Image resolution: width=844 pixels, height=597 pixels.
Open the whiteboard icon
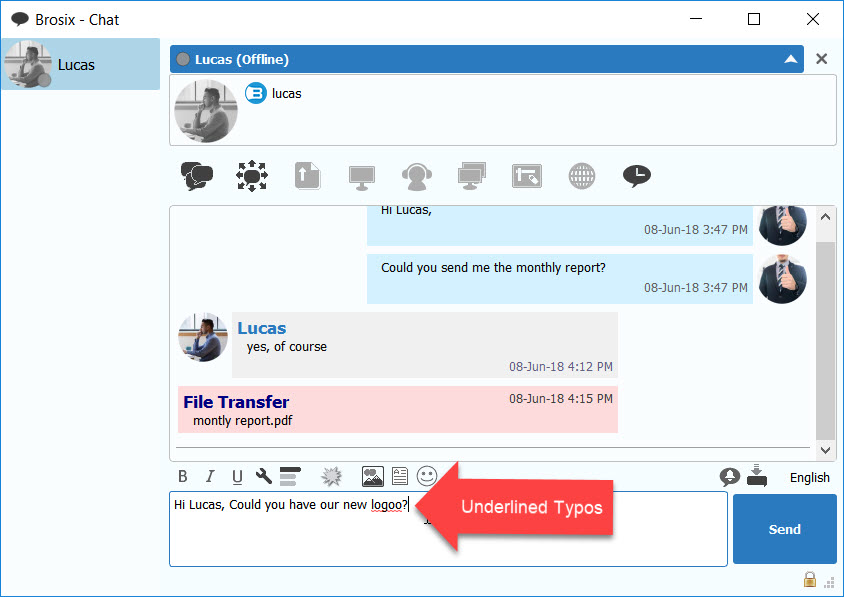(526, 176)
